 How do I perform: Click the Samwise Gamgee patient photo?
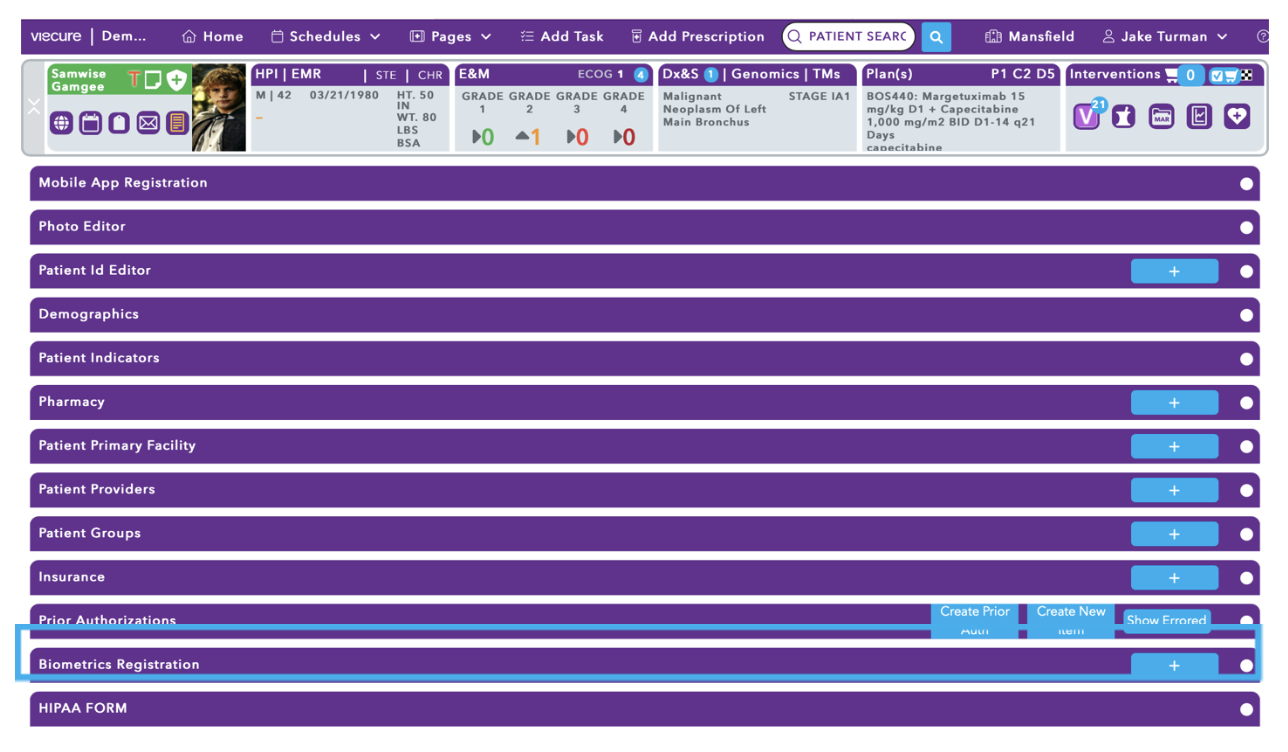(x=219, y=108)
